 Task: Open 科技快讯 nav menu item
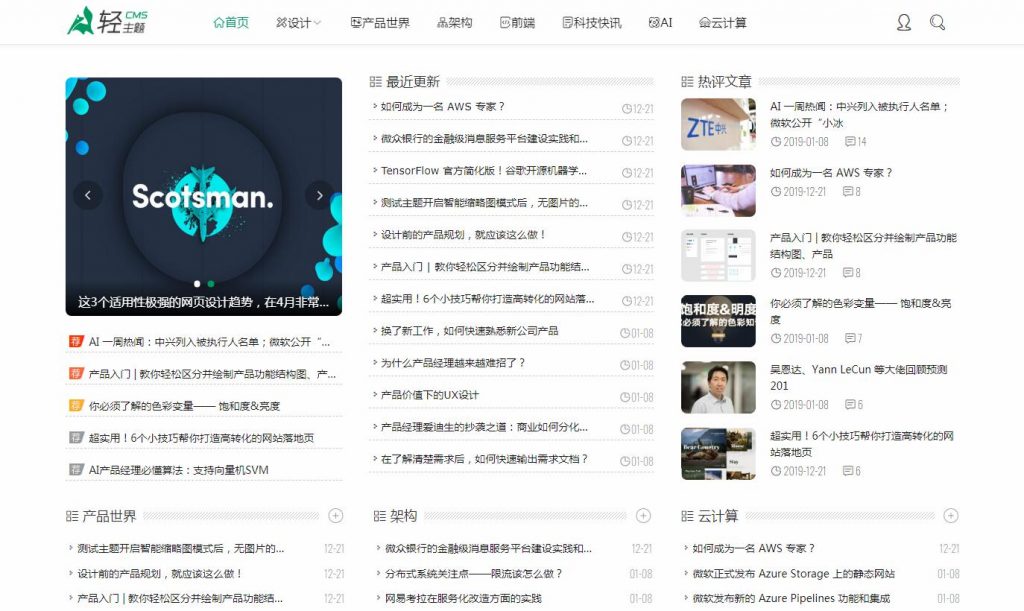[x=592, y=23]
